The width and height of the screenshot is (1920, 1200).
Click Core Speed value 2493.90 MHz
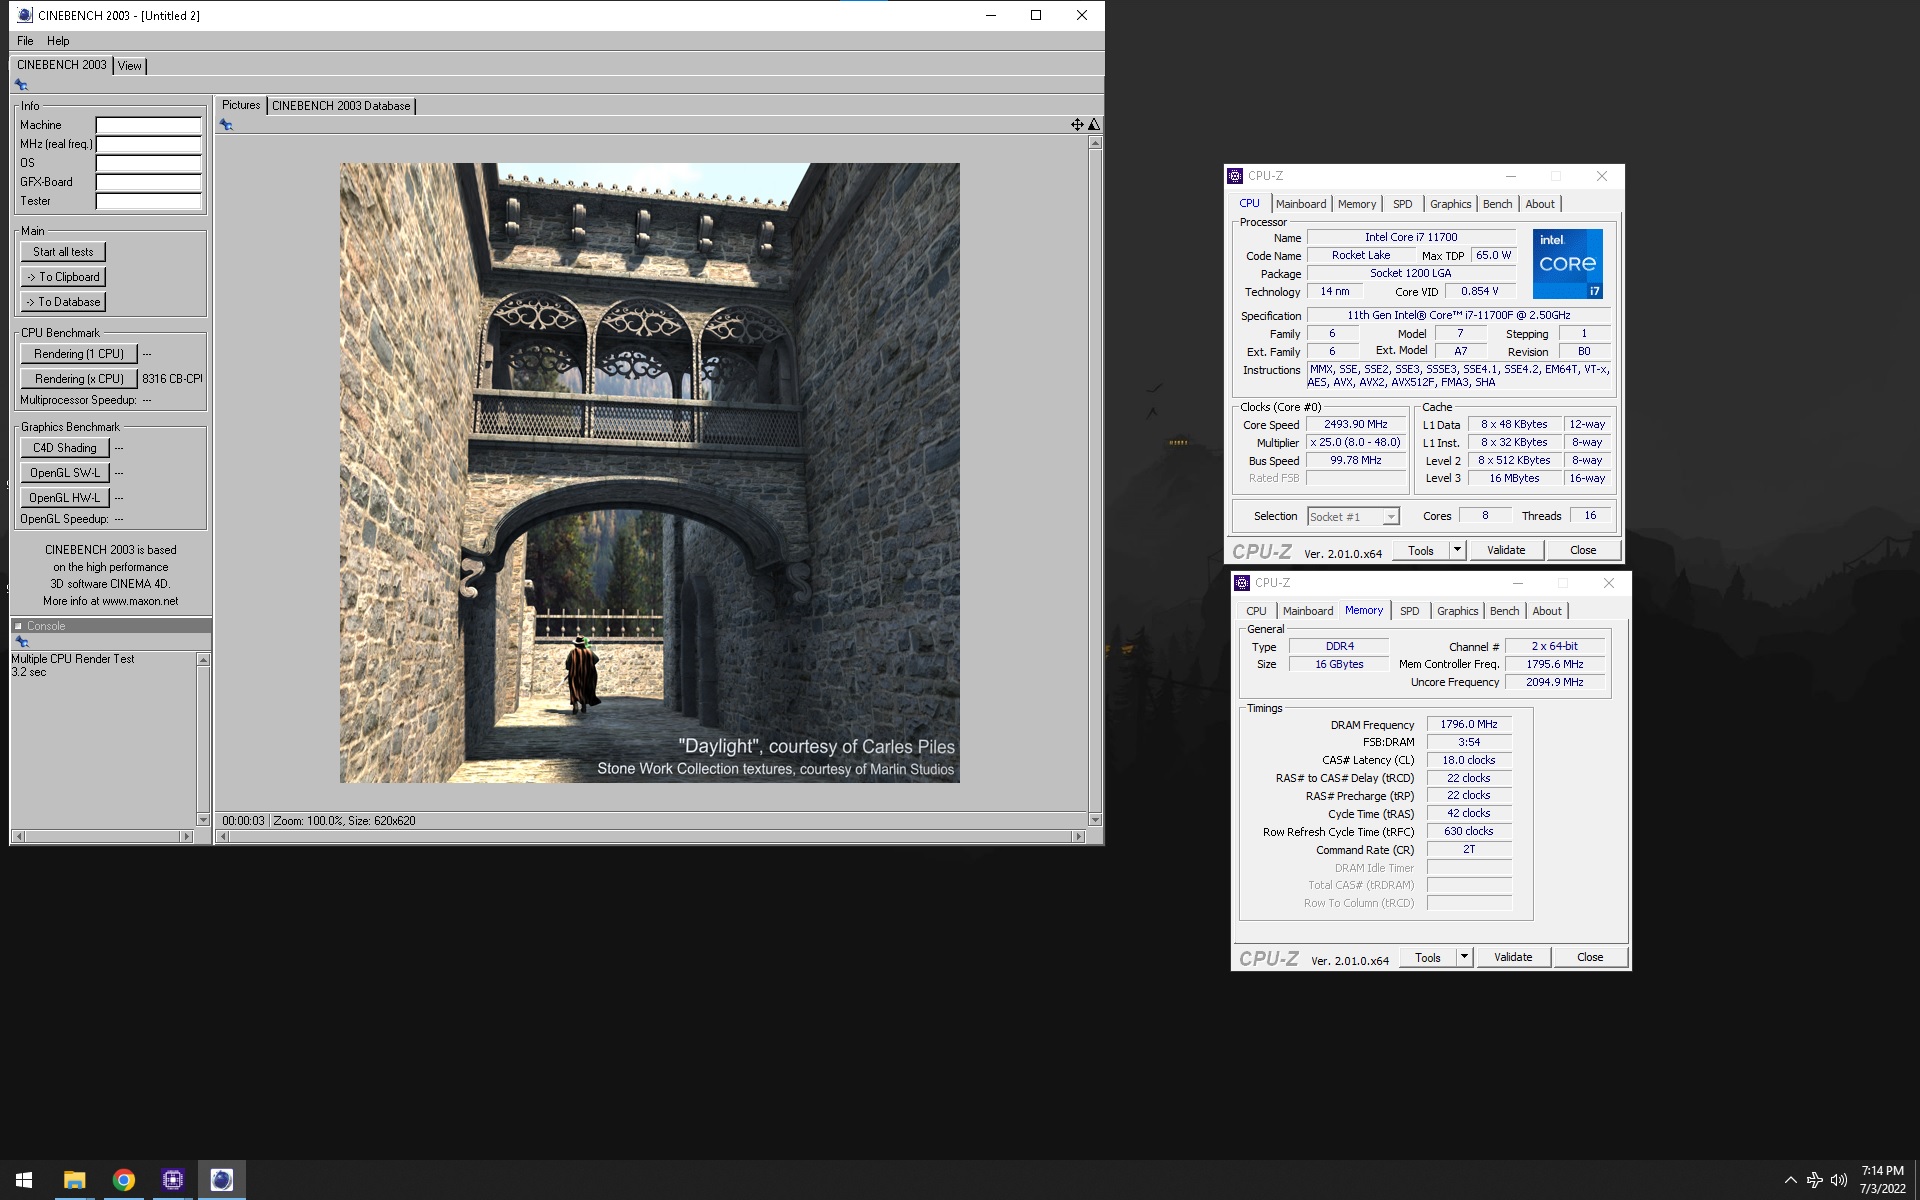click(1355, 424)
